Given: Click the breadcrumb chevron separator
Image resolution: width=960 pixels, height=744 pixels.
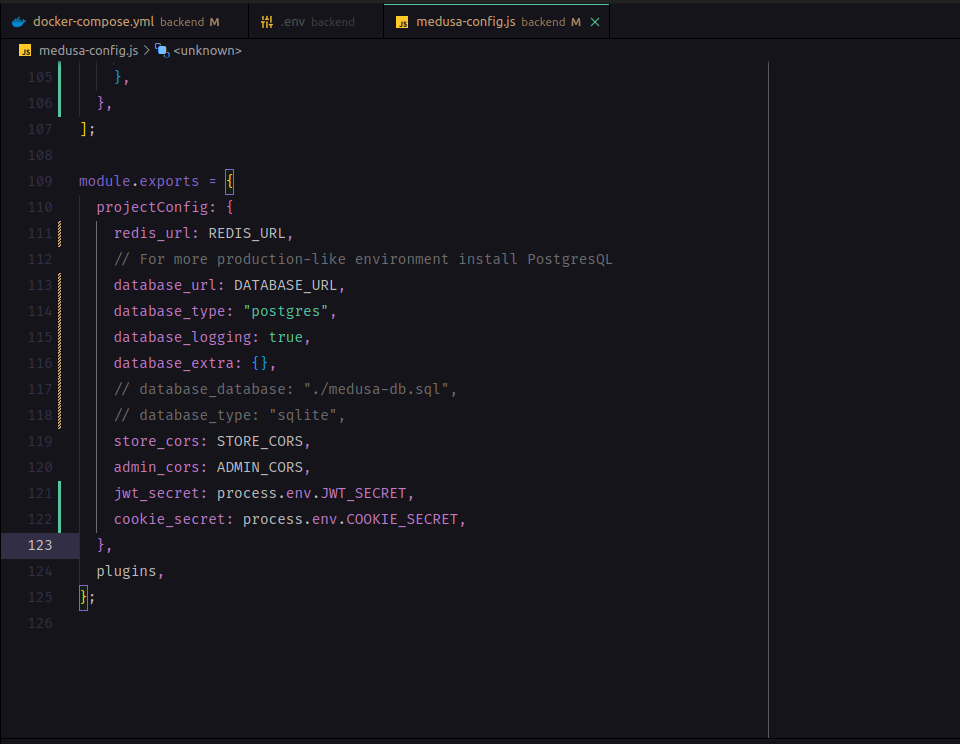Looking at the screenshot, I should [x=146, y=50].
